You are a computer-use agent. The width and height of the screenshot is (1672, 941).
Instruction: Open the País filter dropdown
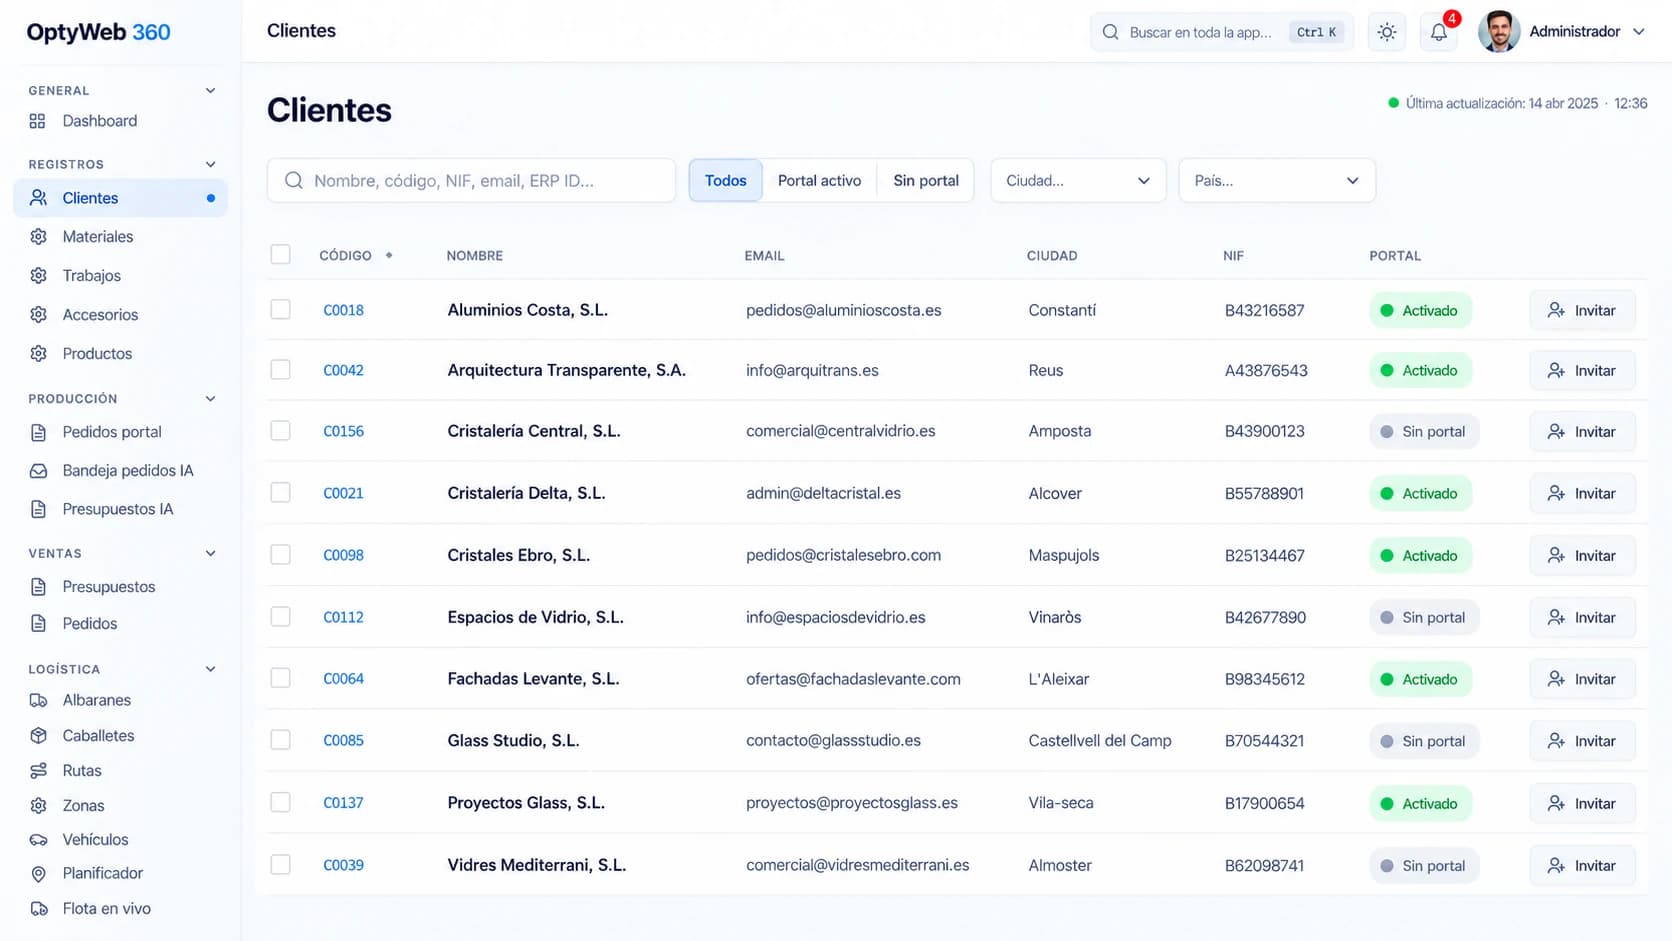(1277, 180)
